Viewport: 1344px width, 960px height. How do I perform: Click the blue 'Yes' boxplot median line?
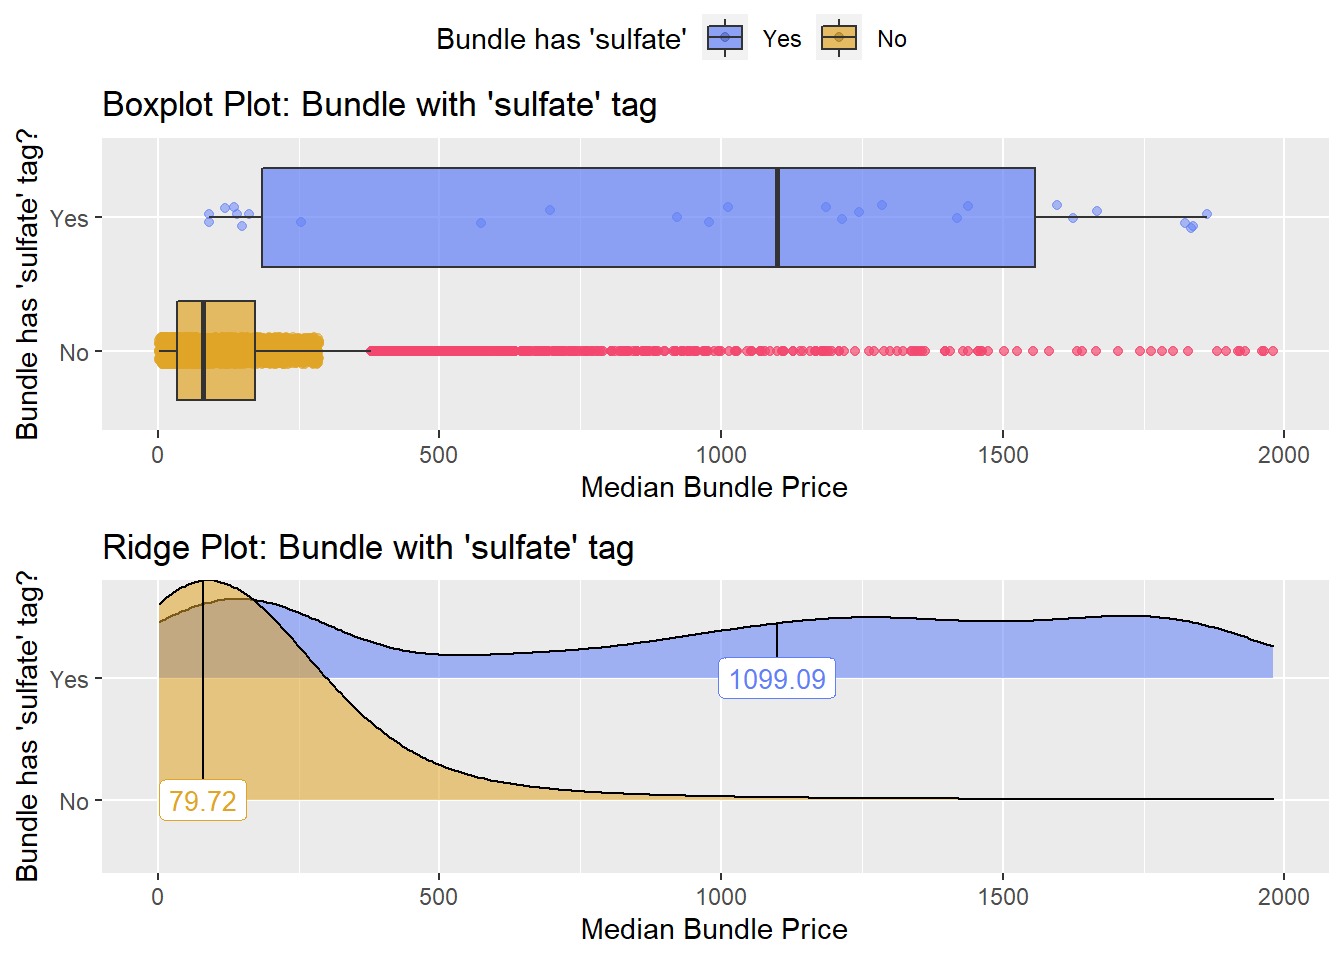[x=777, y=217]
